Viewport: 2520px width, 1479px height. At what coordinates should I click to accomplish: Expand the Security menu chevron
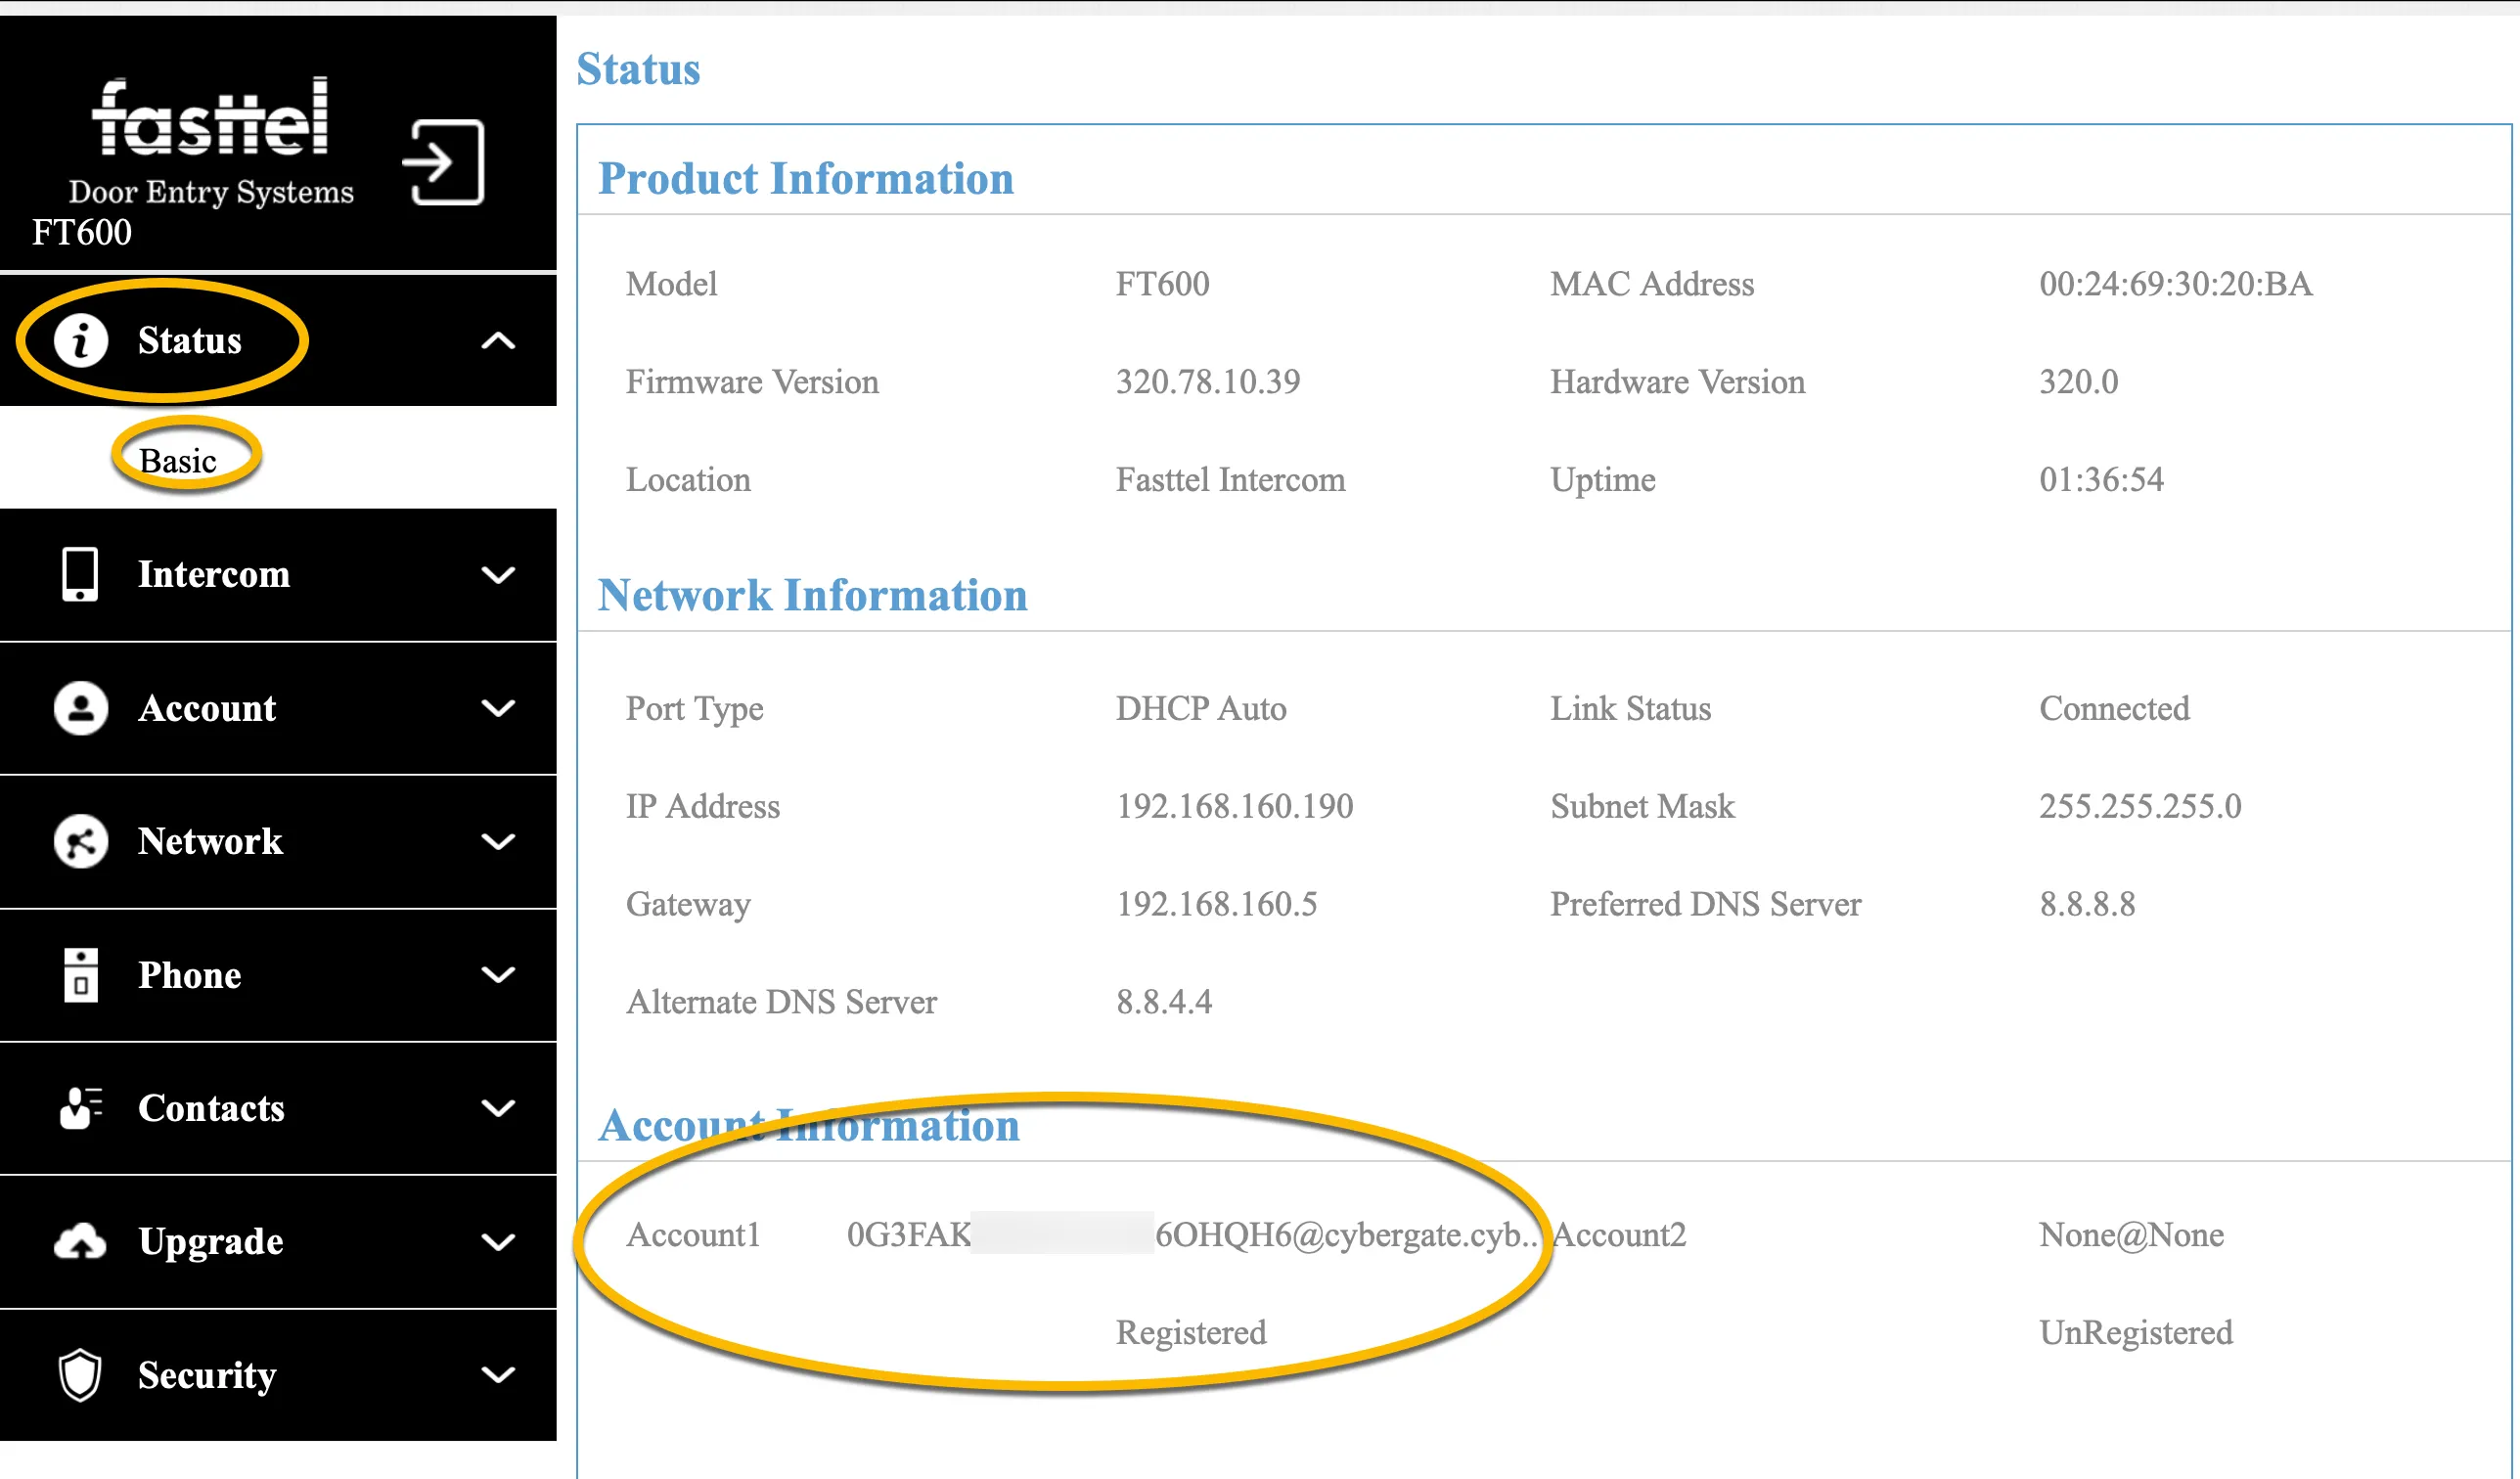[498, 1375]
